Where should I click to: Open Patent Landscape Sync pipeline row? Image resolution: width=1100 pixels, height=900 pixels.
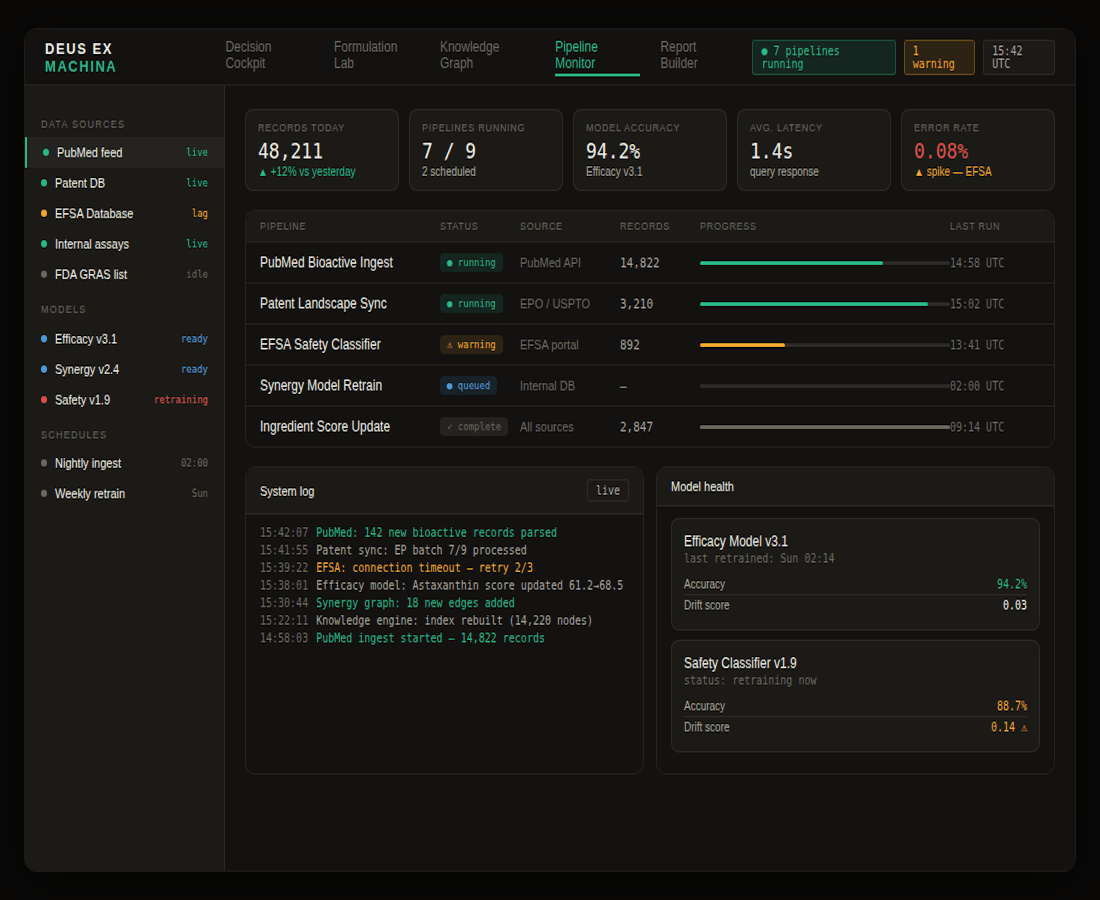tap(650, 304)
